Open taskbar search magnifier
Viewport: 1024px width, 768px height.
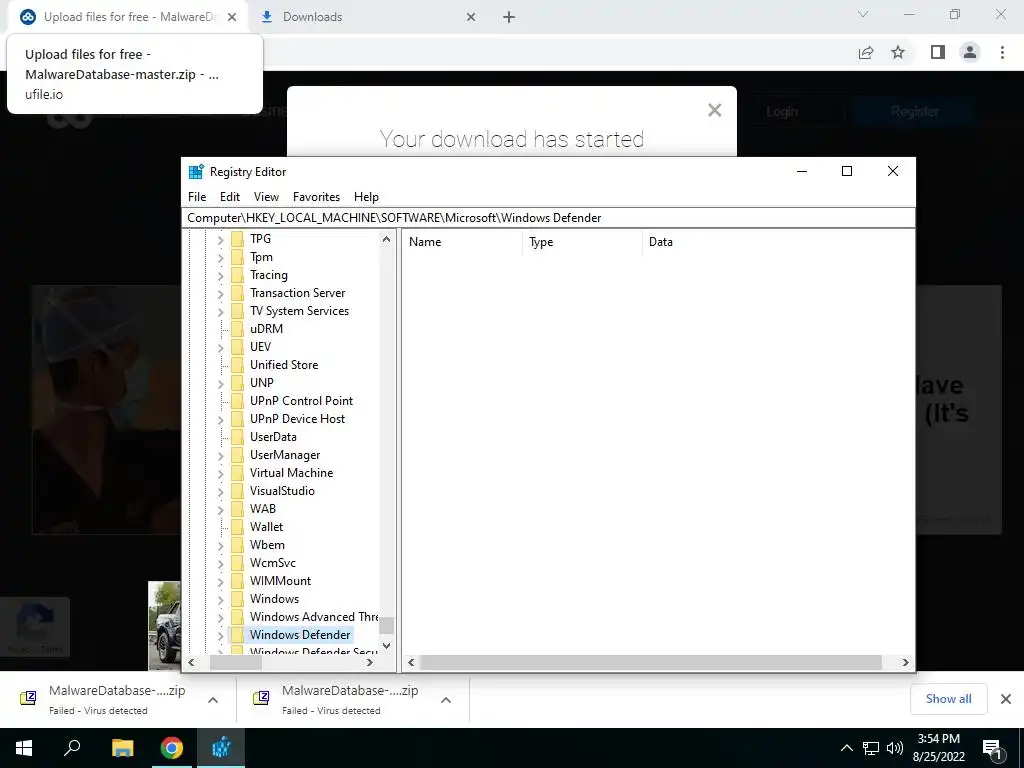(72, 748)
